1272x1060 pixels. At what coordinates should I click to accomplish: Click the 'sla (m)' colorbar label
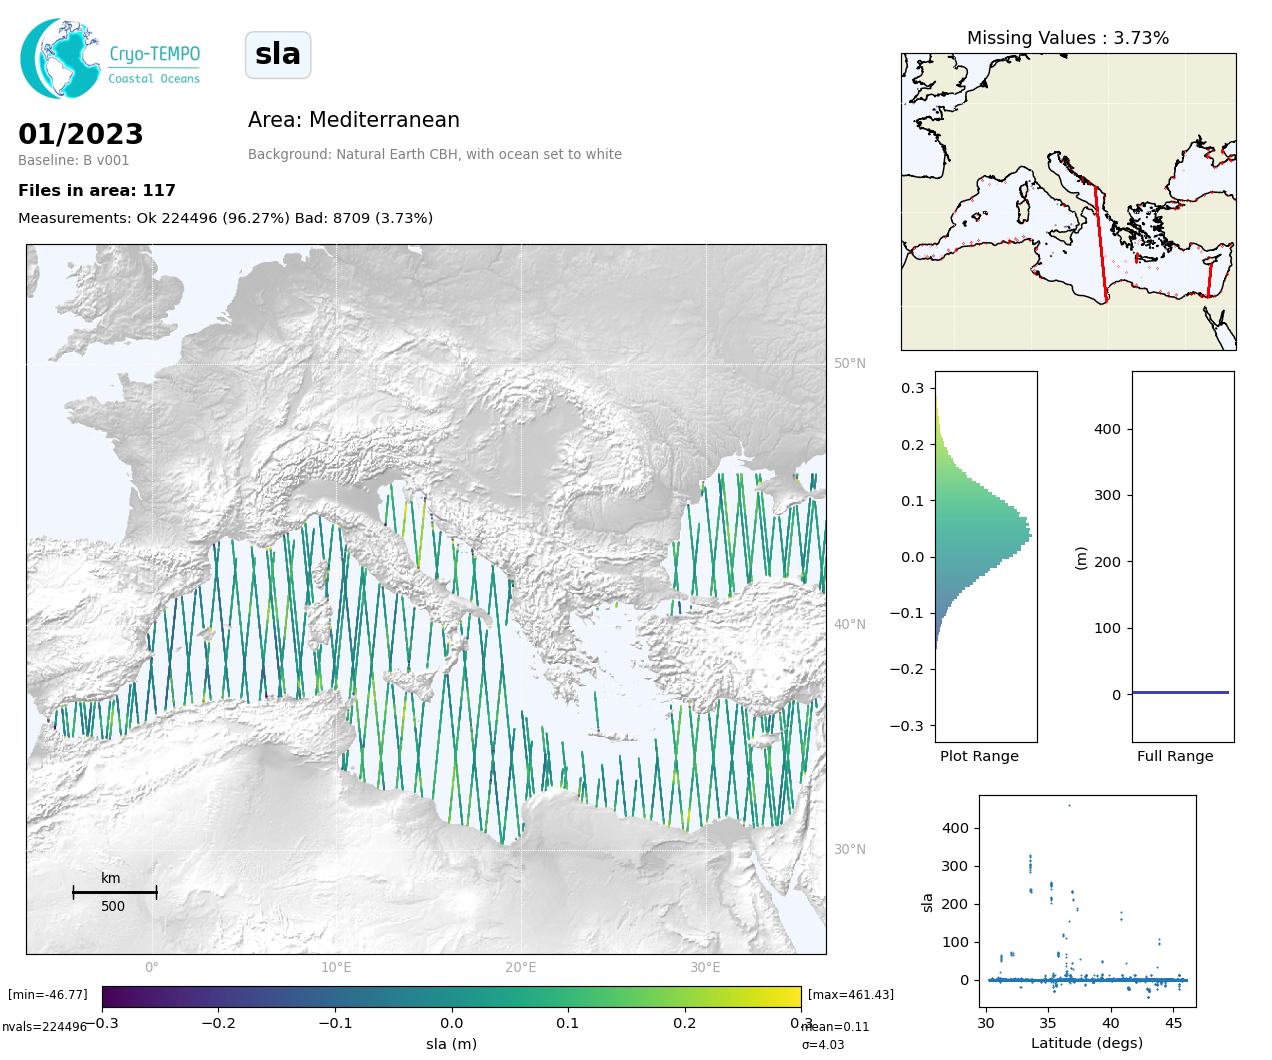pyautogui.click(x=451, y=1044)
